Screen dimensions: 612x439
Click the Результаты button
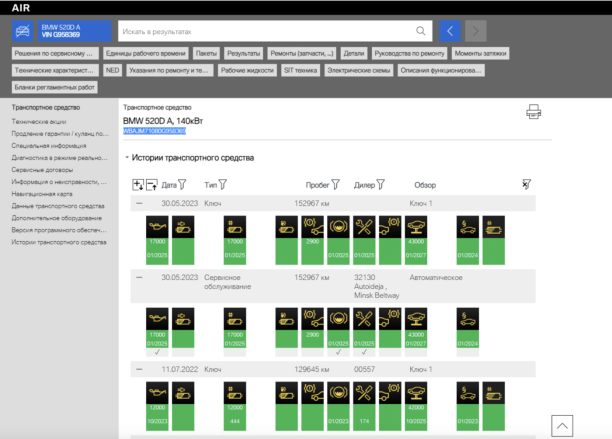click(x=244, y=53)
